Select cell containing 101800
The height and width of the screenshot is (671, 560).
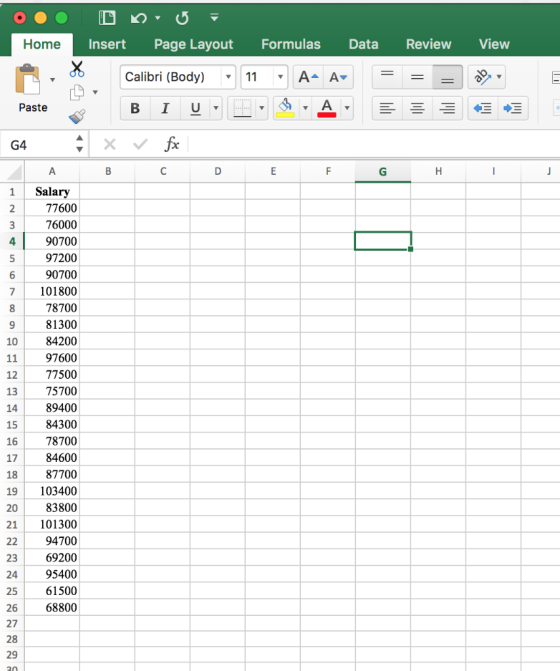[52, 291]
